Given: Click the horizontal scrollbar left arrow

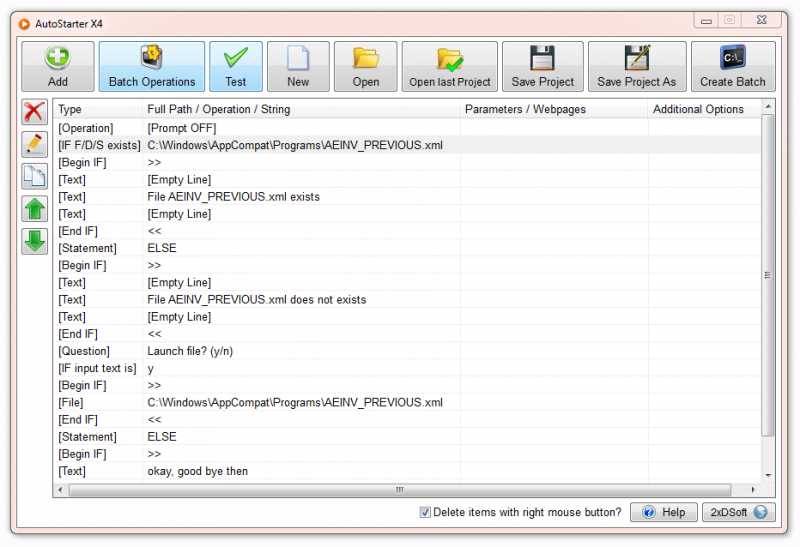Looking at the screenshot, I should pyautogui.click(x=61, y=490).
